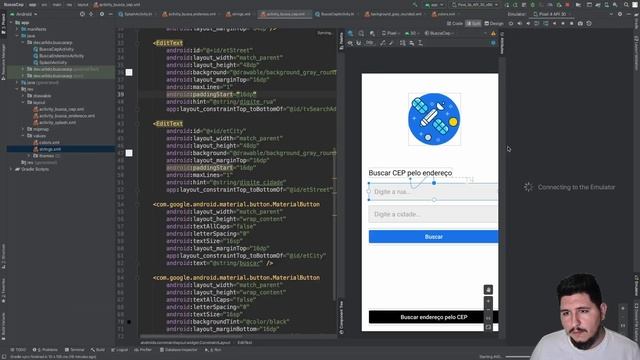Click white color swatch on line 36 gutter
This screenshot has height=360, width=640.
click(x=129, y=72)
